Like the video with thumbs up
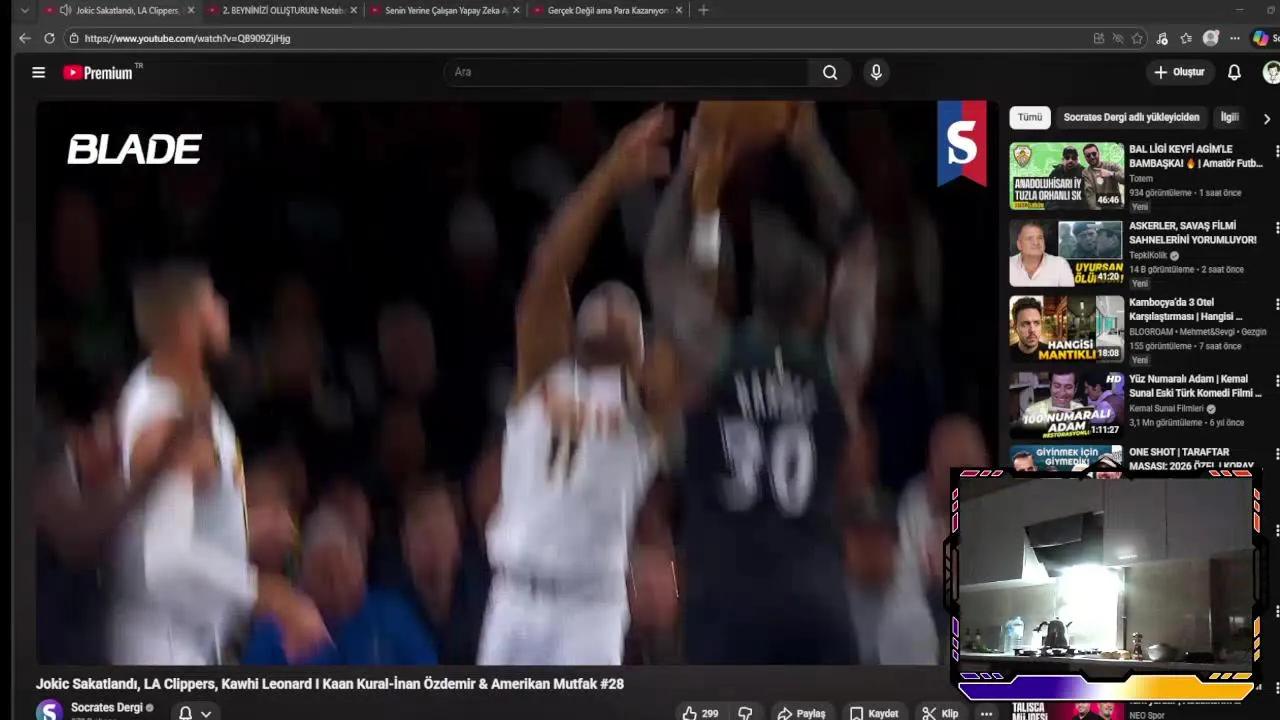Image resolution: width=1280 pixels, height=720 pixels. pyautogui.click(x=700, y=713)
